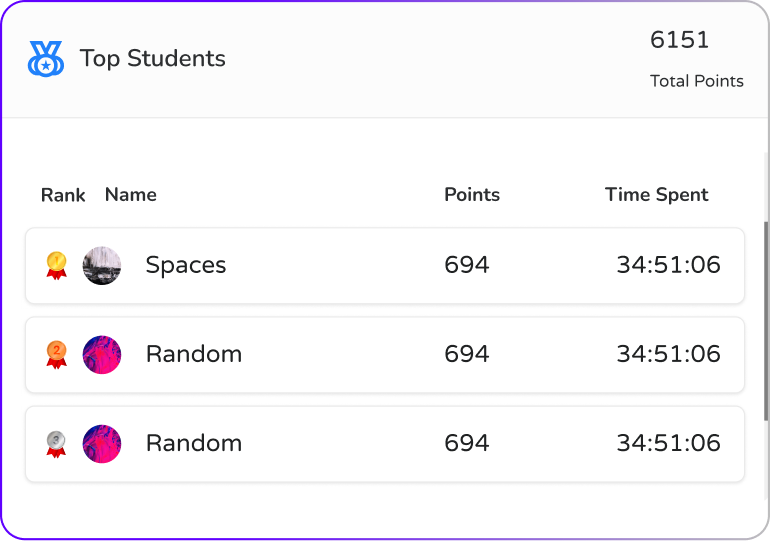Screen dimensions: 770x541
Task: Click the Total Points label
Action: click(x=697, y=81)
